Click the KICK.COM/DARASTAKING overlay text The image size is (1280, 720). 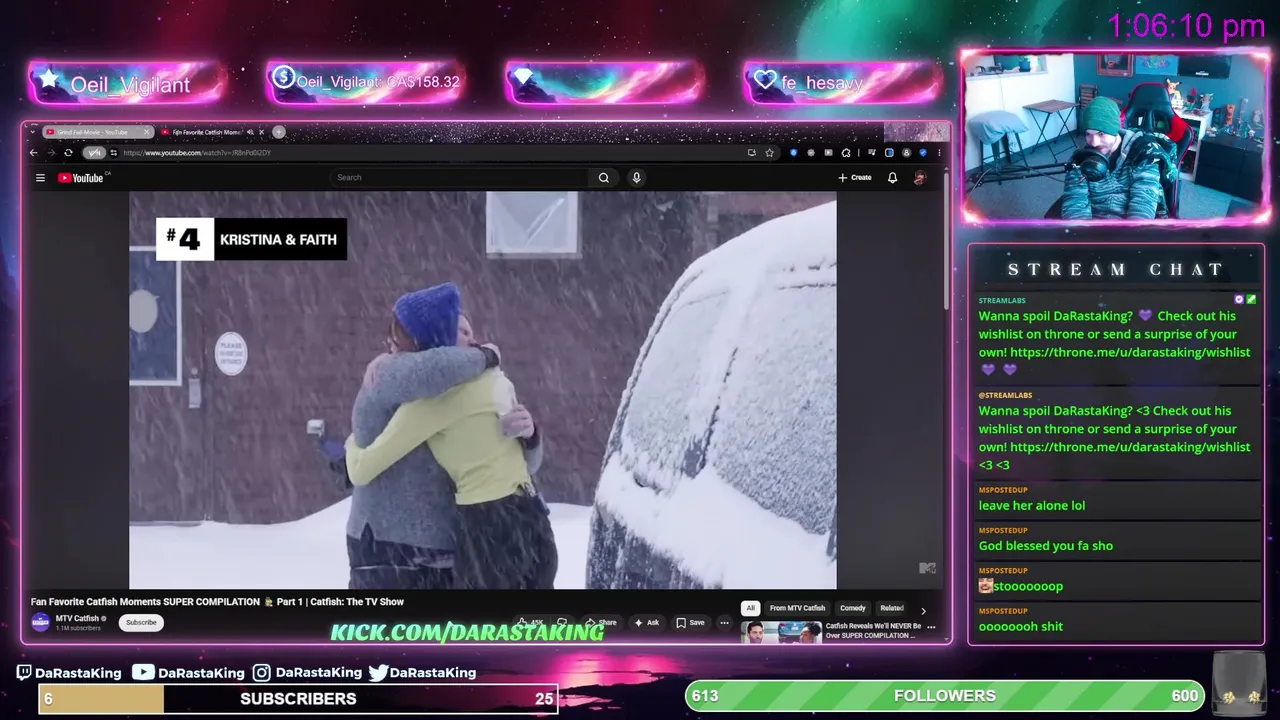click(467, 632)
